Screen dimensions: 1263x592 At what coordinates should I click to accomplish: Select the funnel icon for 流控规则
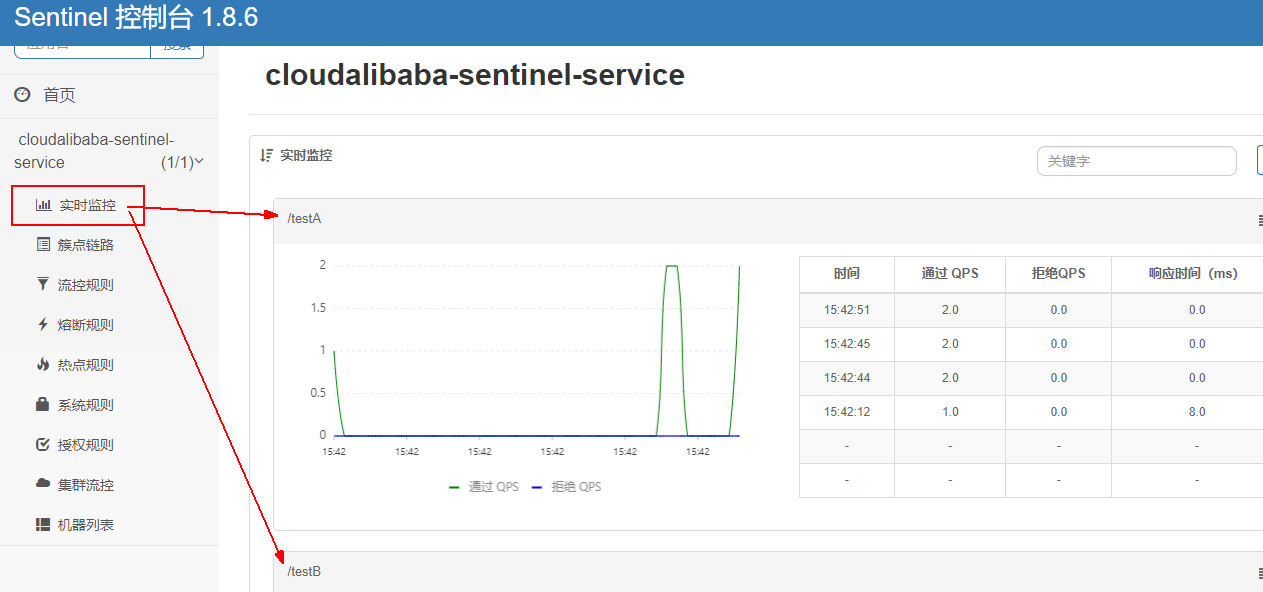tap(43, 284)
